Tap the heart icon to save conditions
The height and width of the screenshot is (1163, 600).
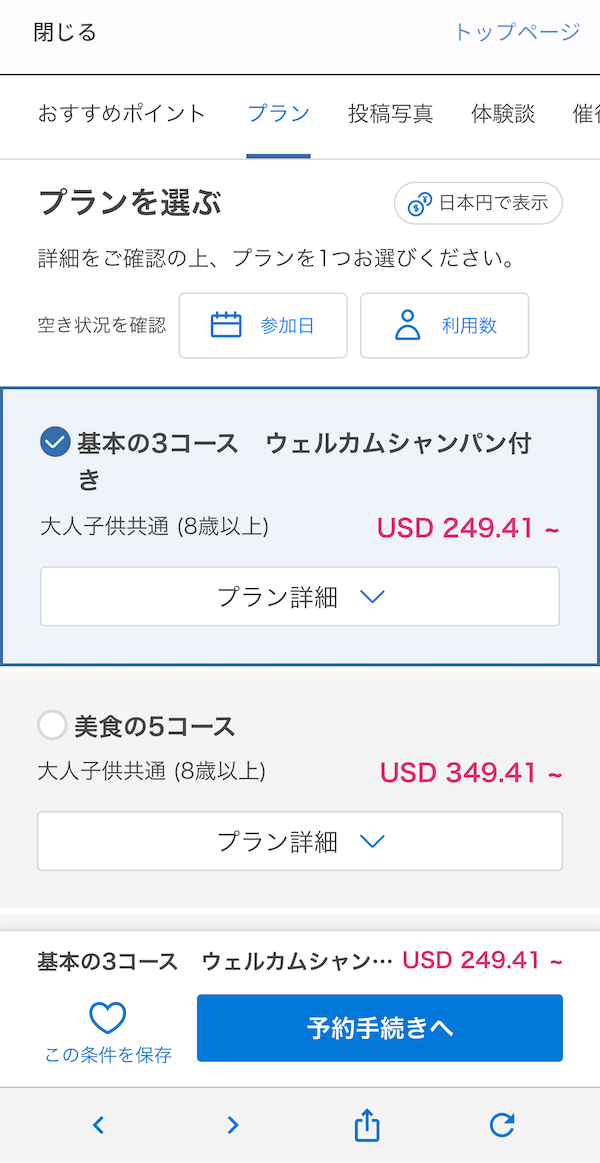pyautogui.click(x=108, y=1018)
